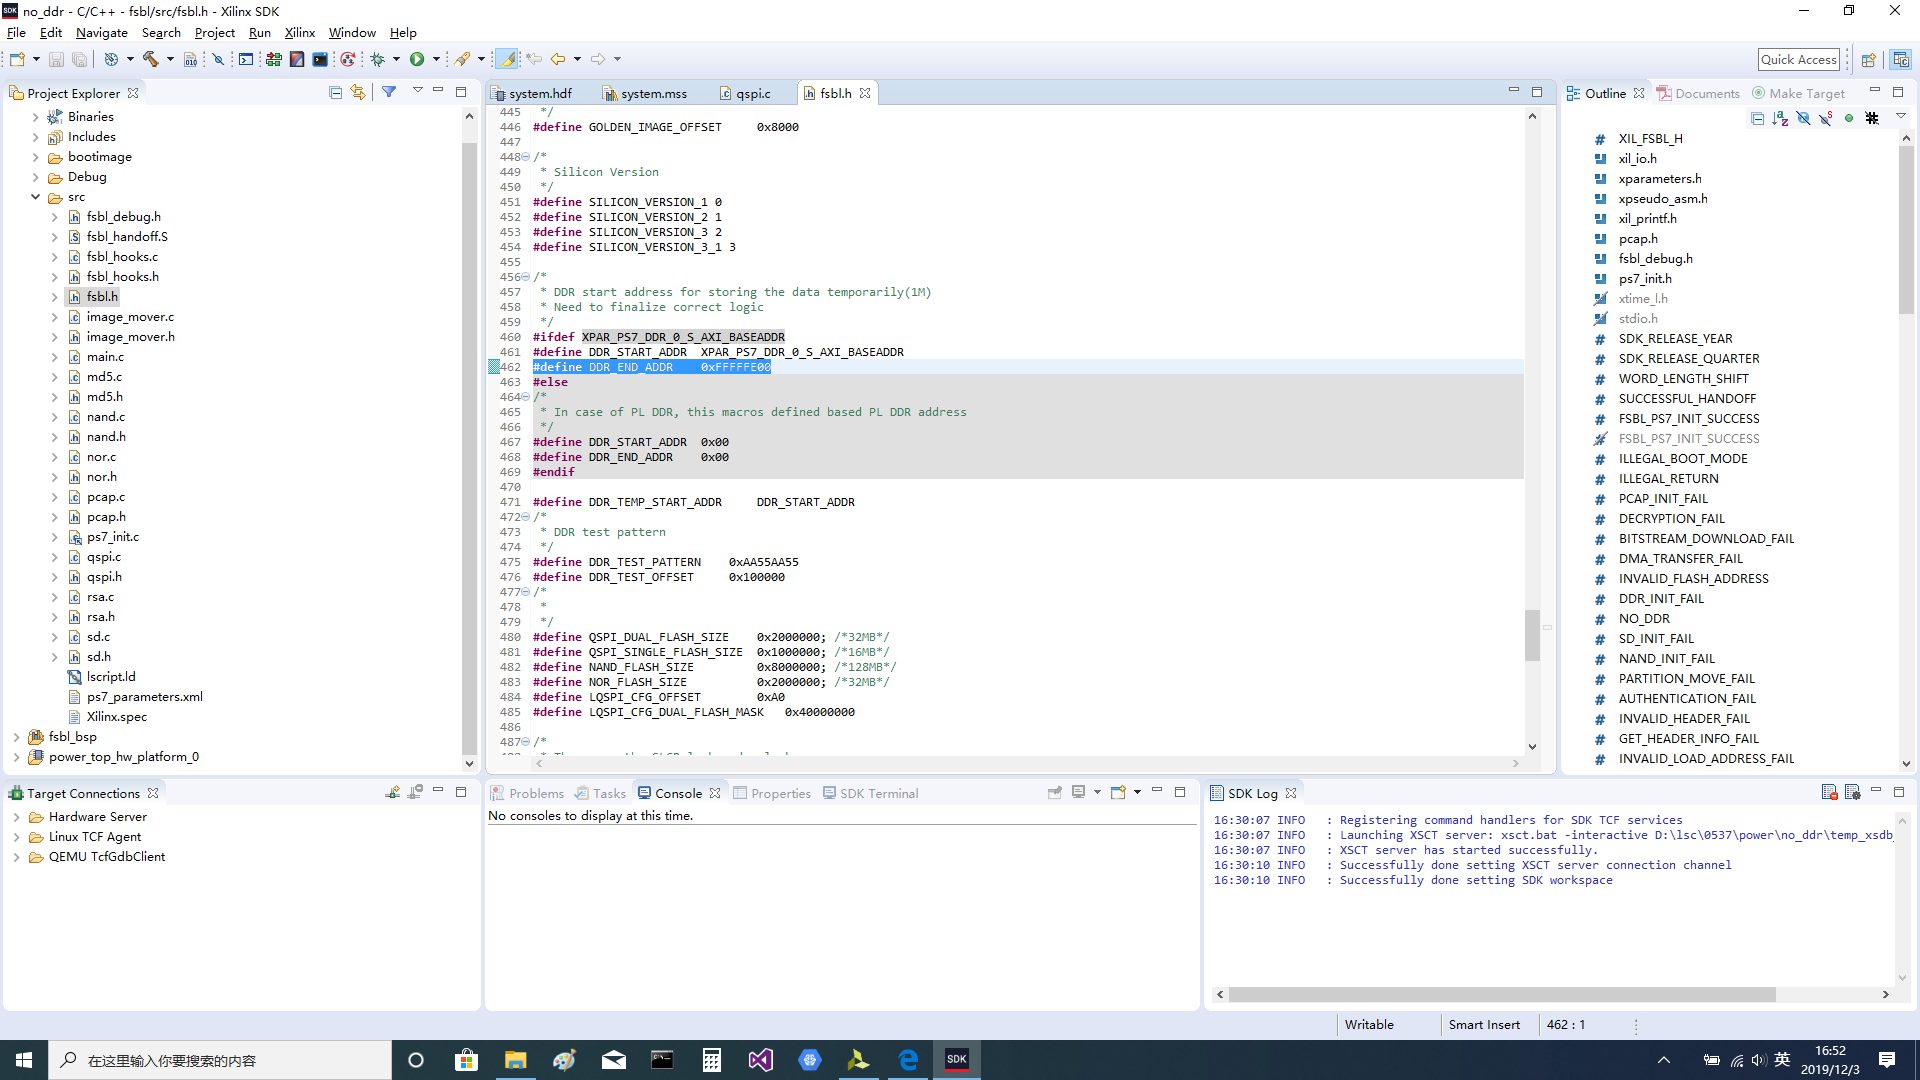Open the Xilinx menu
Image resolution: width=1920 pixels, height=1080 pixels.
point(299,33)
